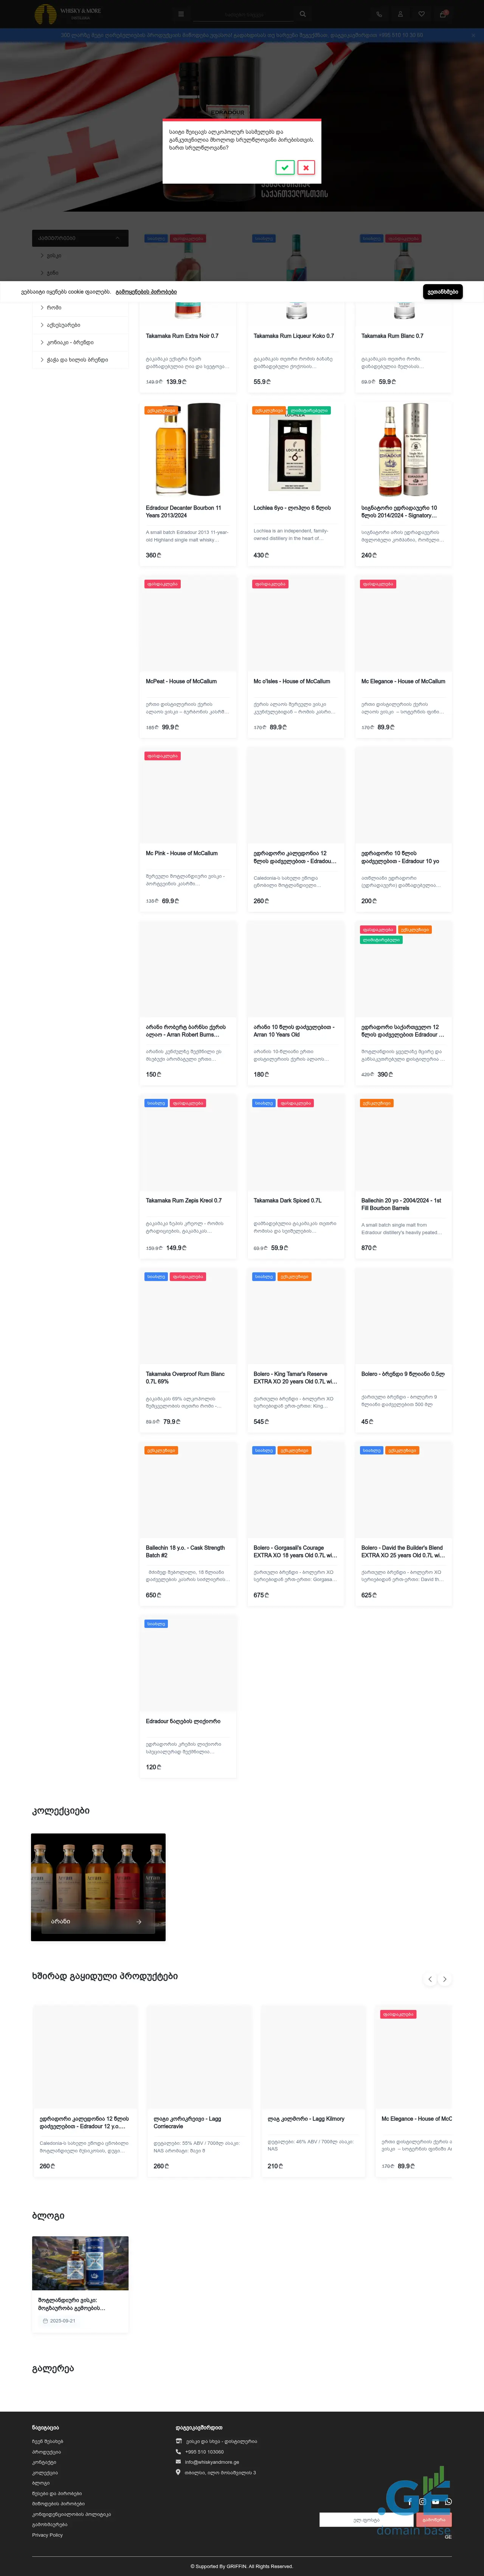Open the wishlist heart icon
Viewport: 484px width, 2576px height.
421,14
